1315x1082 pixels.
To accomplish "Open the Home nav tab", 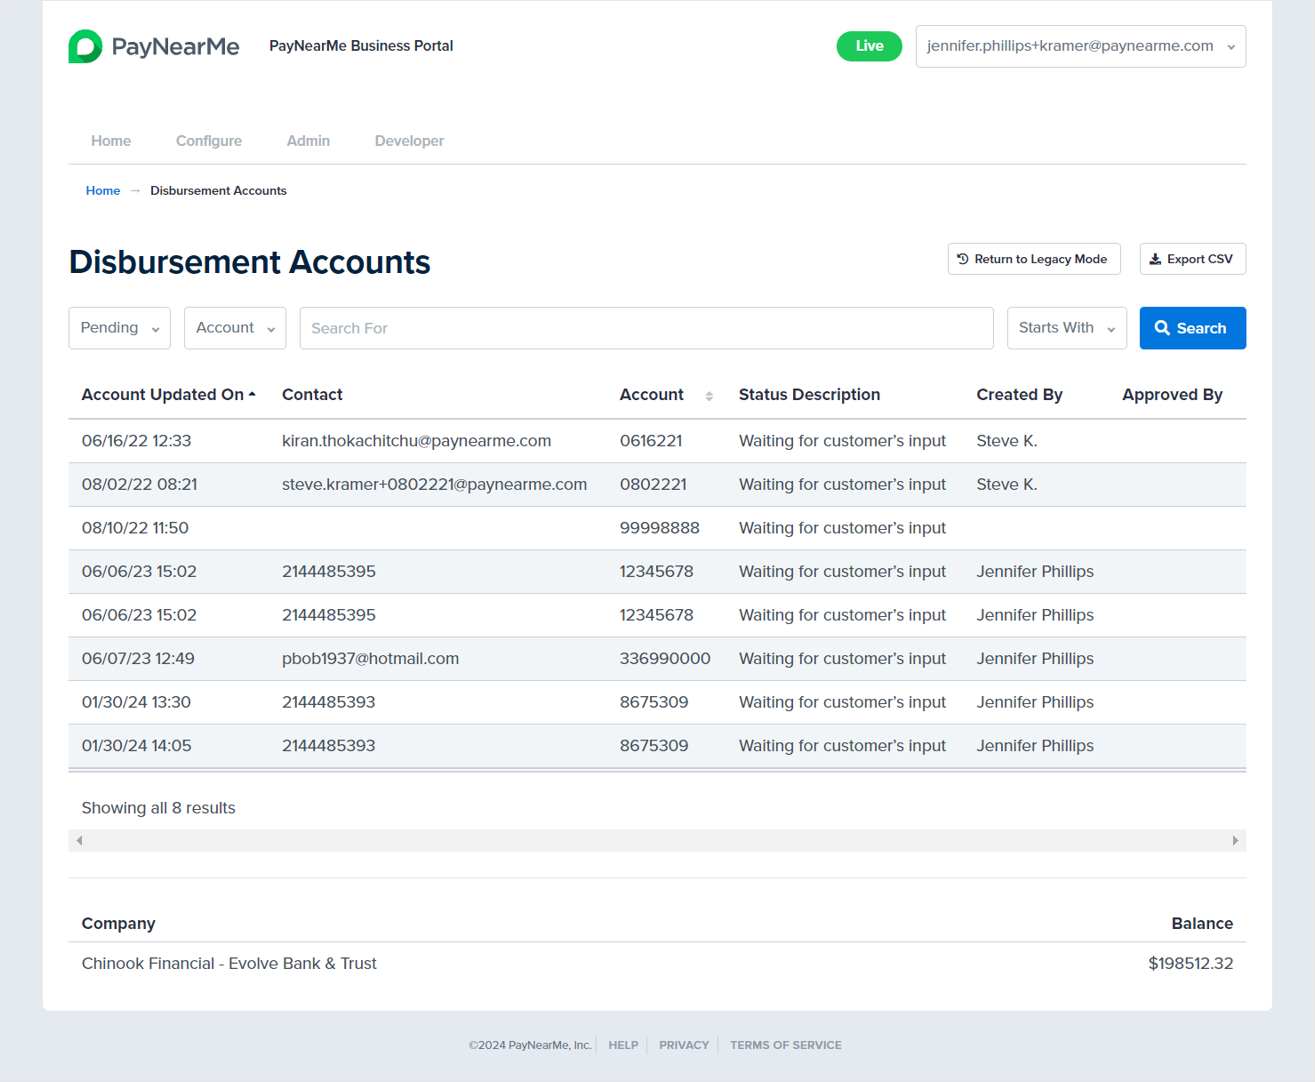I will click(x=111, y=141).
